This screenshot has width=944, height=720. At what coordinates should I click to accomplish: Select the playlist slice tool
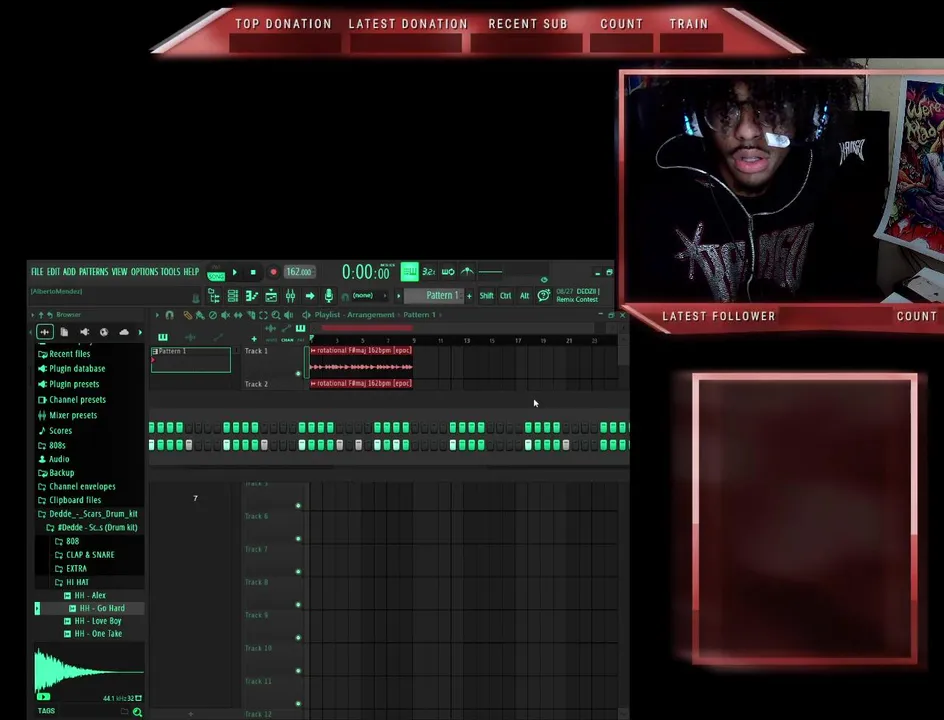[x=251, y=315]
